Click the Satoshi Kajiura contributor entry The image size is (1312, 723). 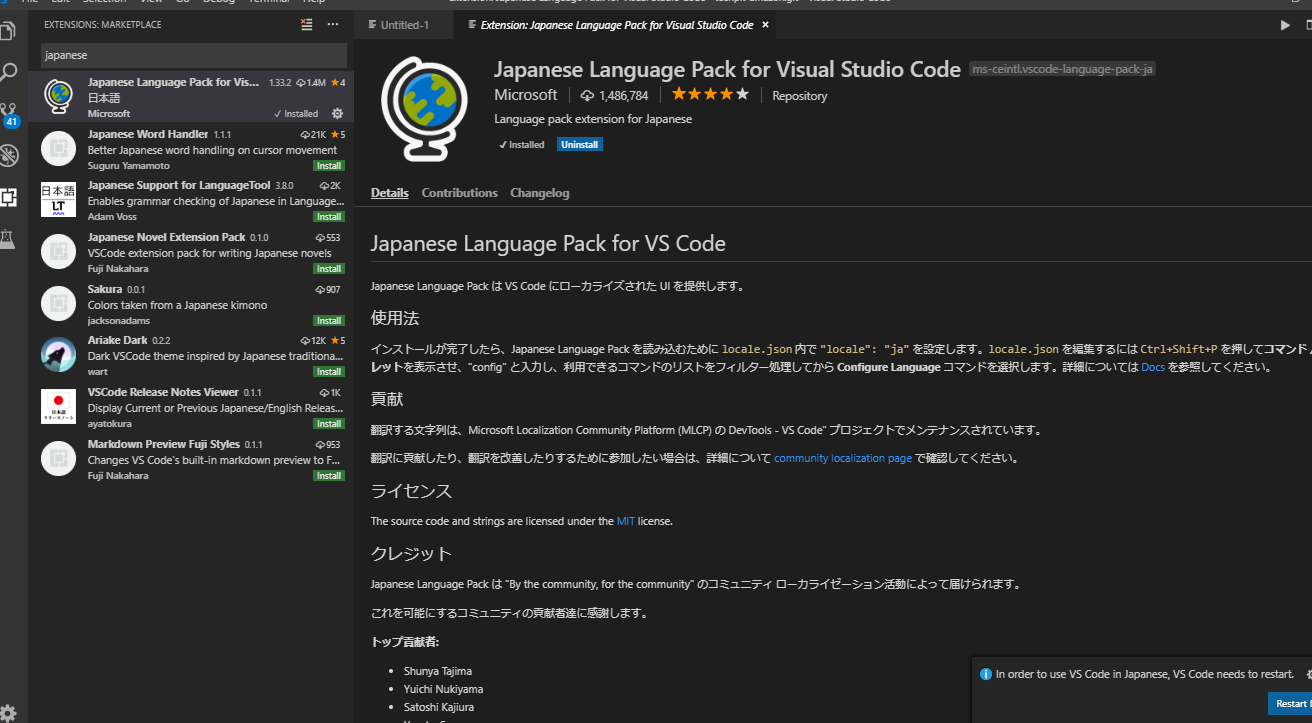tap(439, 707)
